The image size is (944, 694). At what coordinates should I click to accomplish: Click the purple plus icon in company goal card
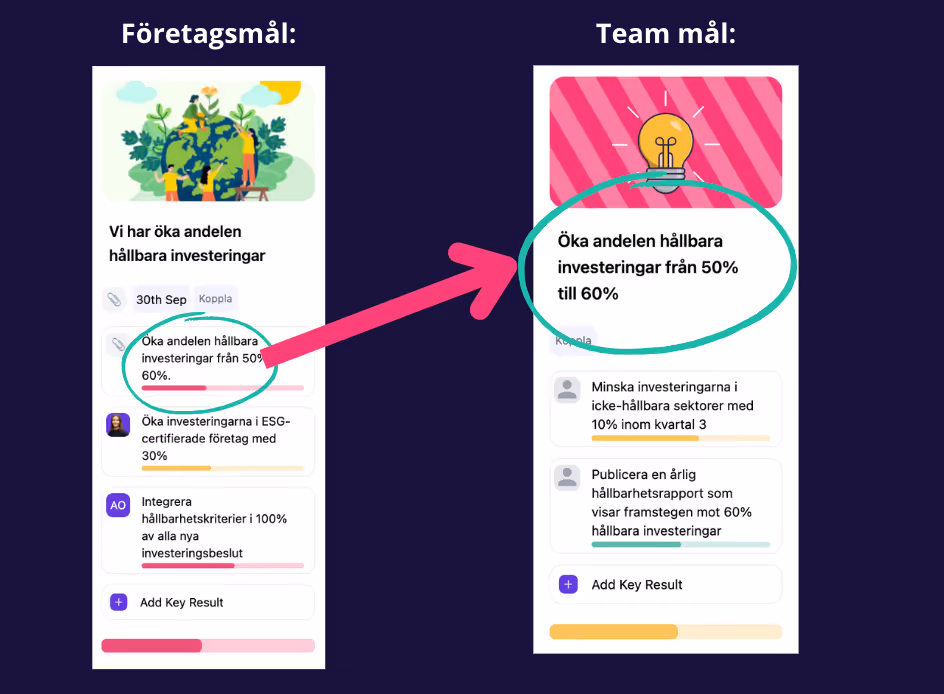[x=119, y=602]
